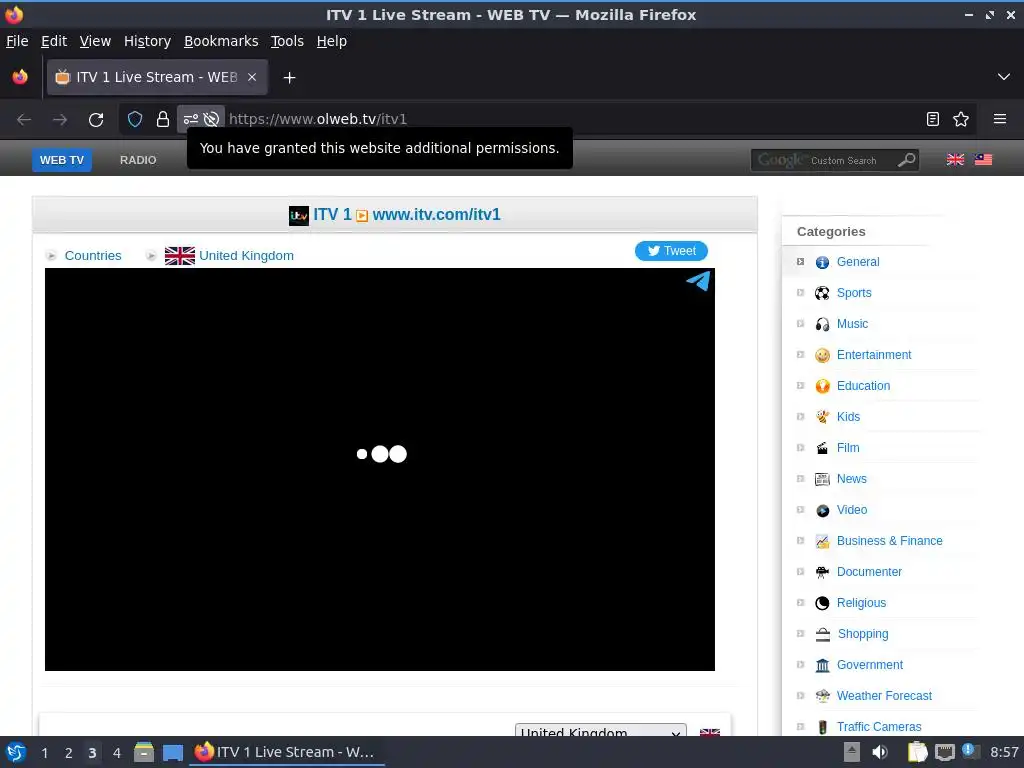Open the Video category link
This screenshot has width=1024, height=768.
[x=852, y=510]
